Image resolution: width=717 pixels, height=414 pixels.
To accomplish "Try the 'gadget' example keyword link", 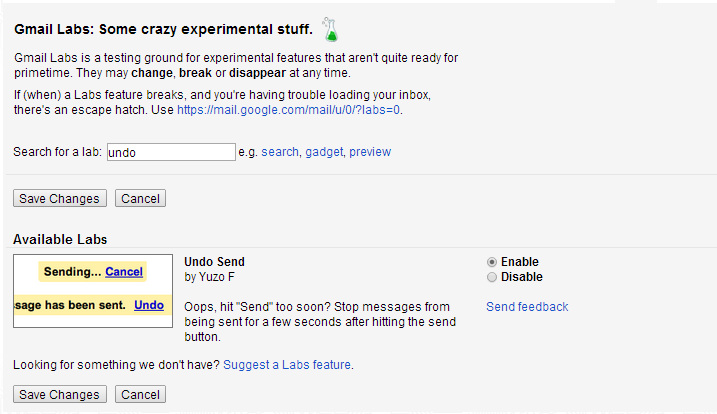I will tap(324, 152).
